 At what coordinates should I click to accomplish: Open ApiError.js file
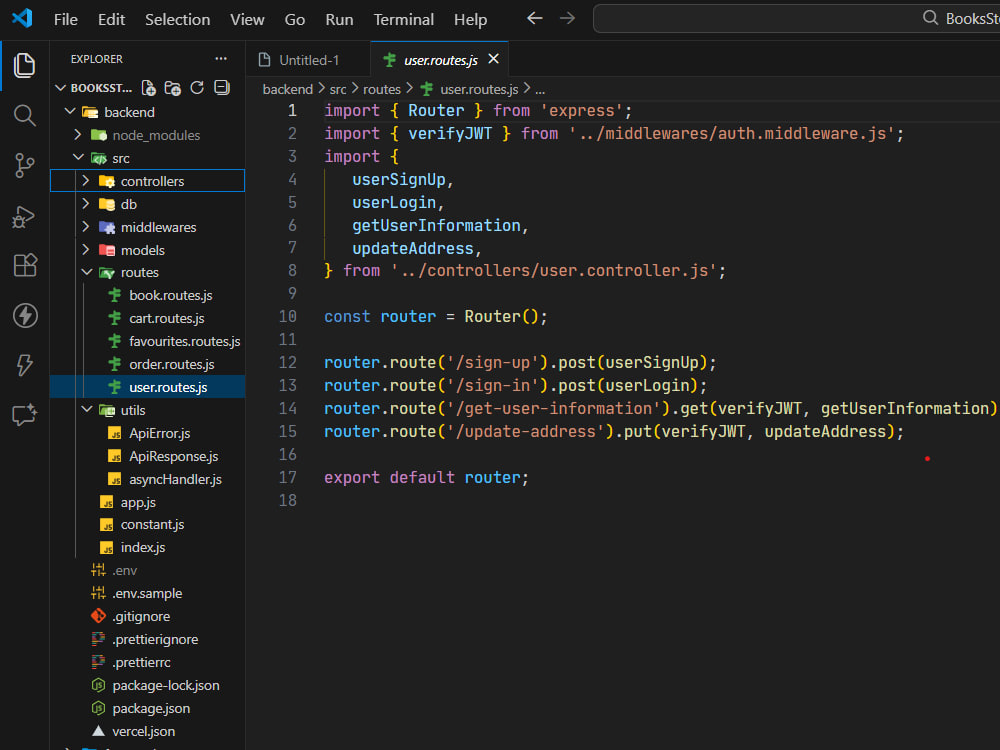[147, 433]
